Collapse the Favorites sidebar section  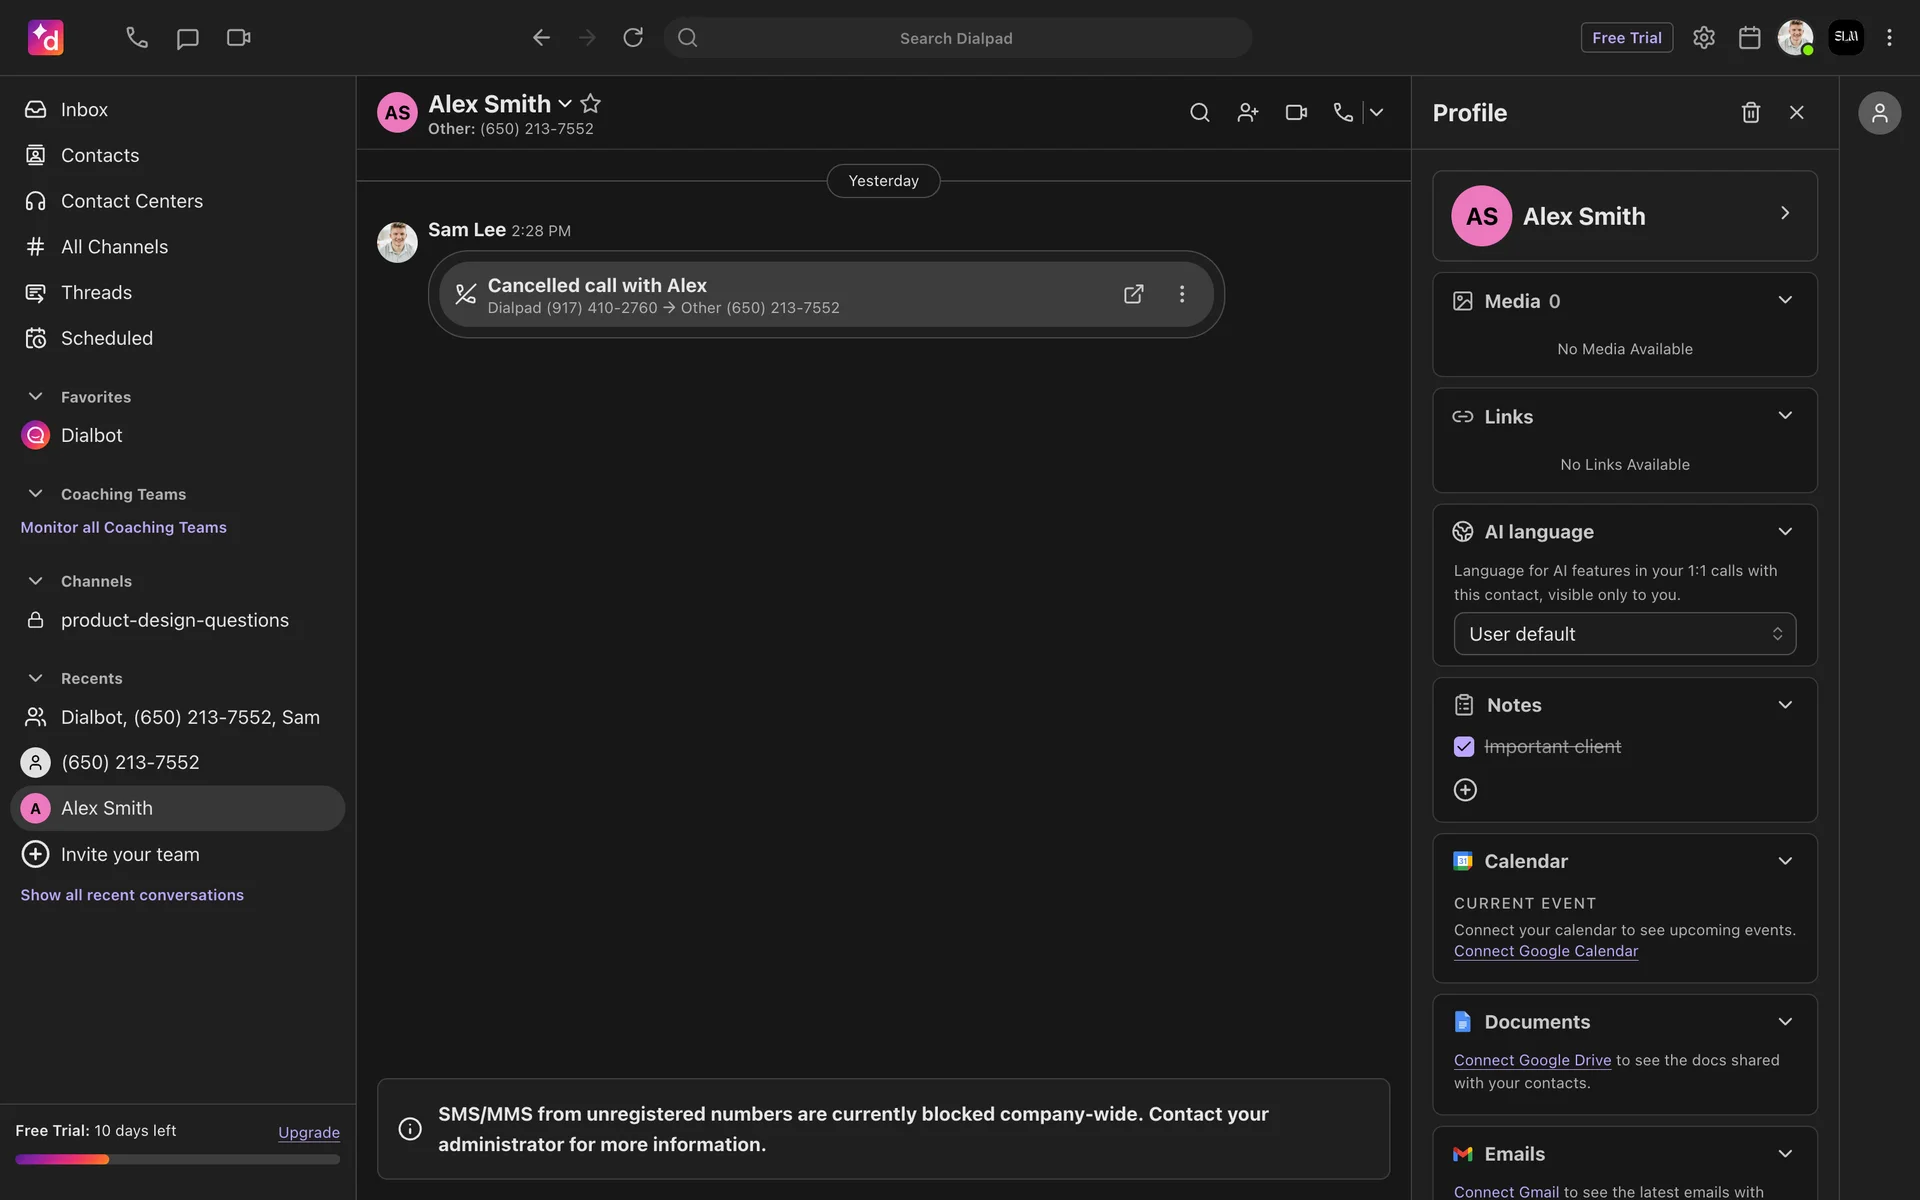(36, 397)
